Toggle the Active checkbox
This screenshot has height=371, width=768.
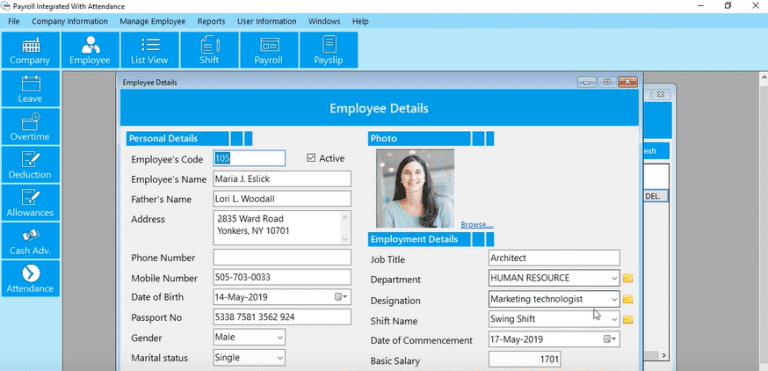coord(311,158)
